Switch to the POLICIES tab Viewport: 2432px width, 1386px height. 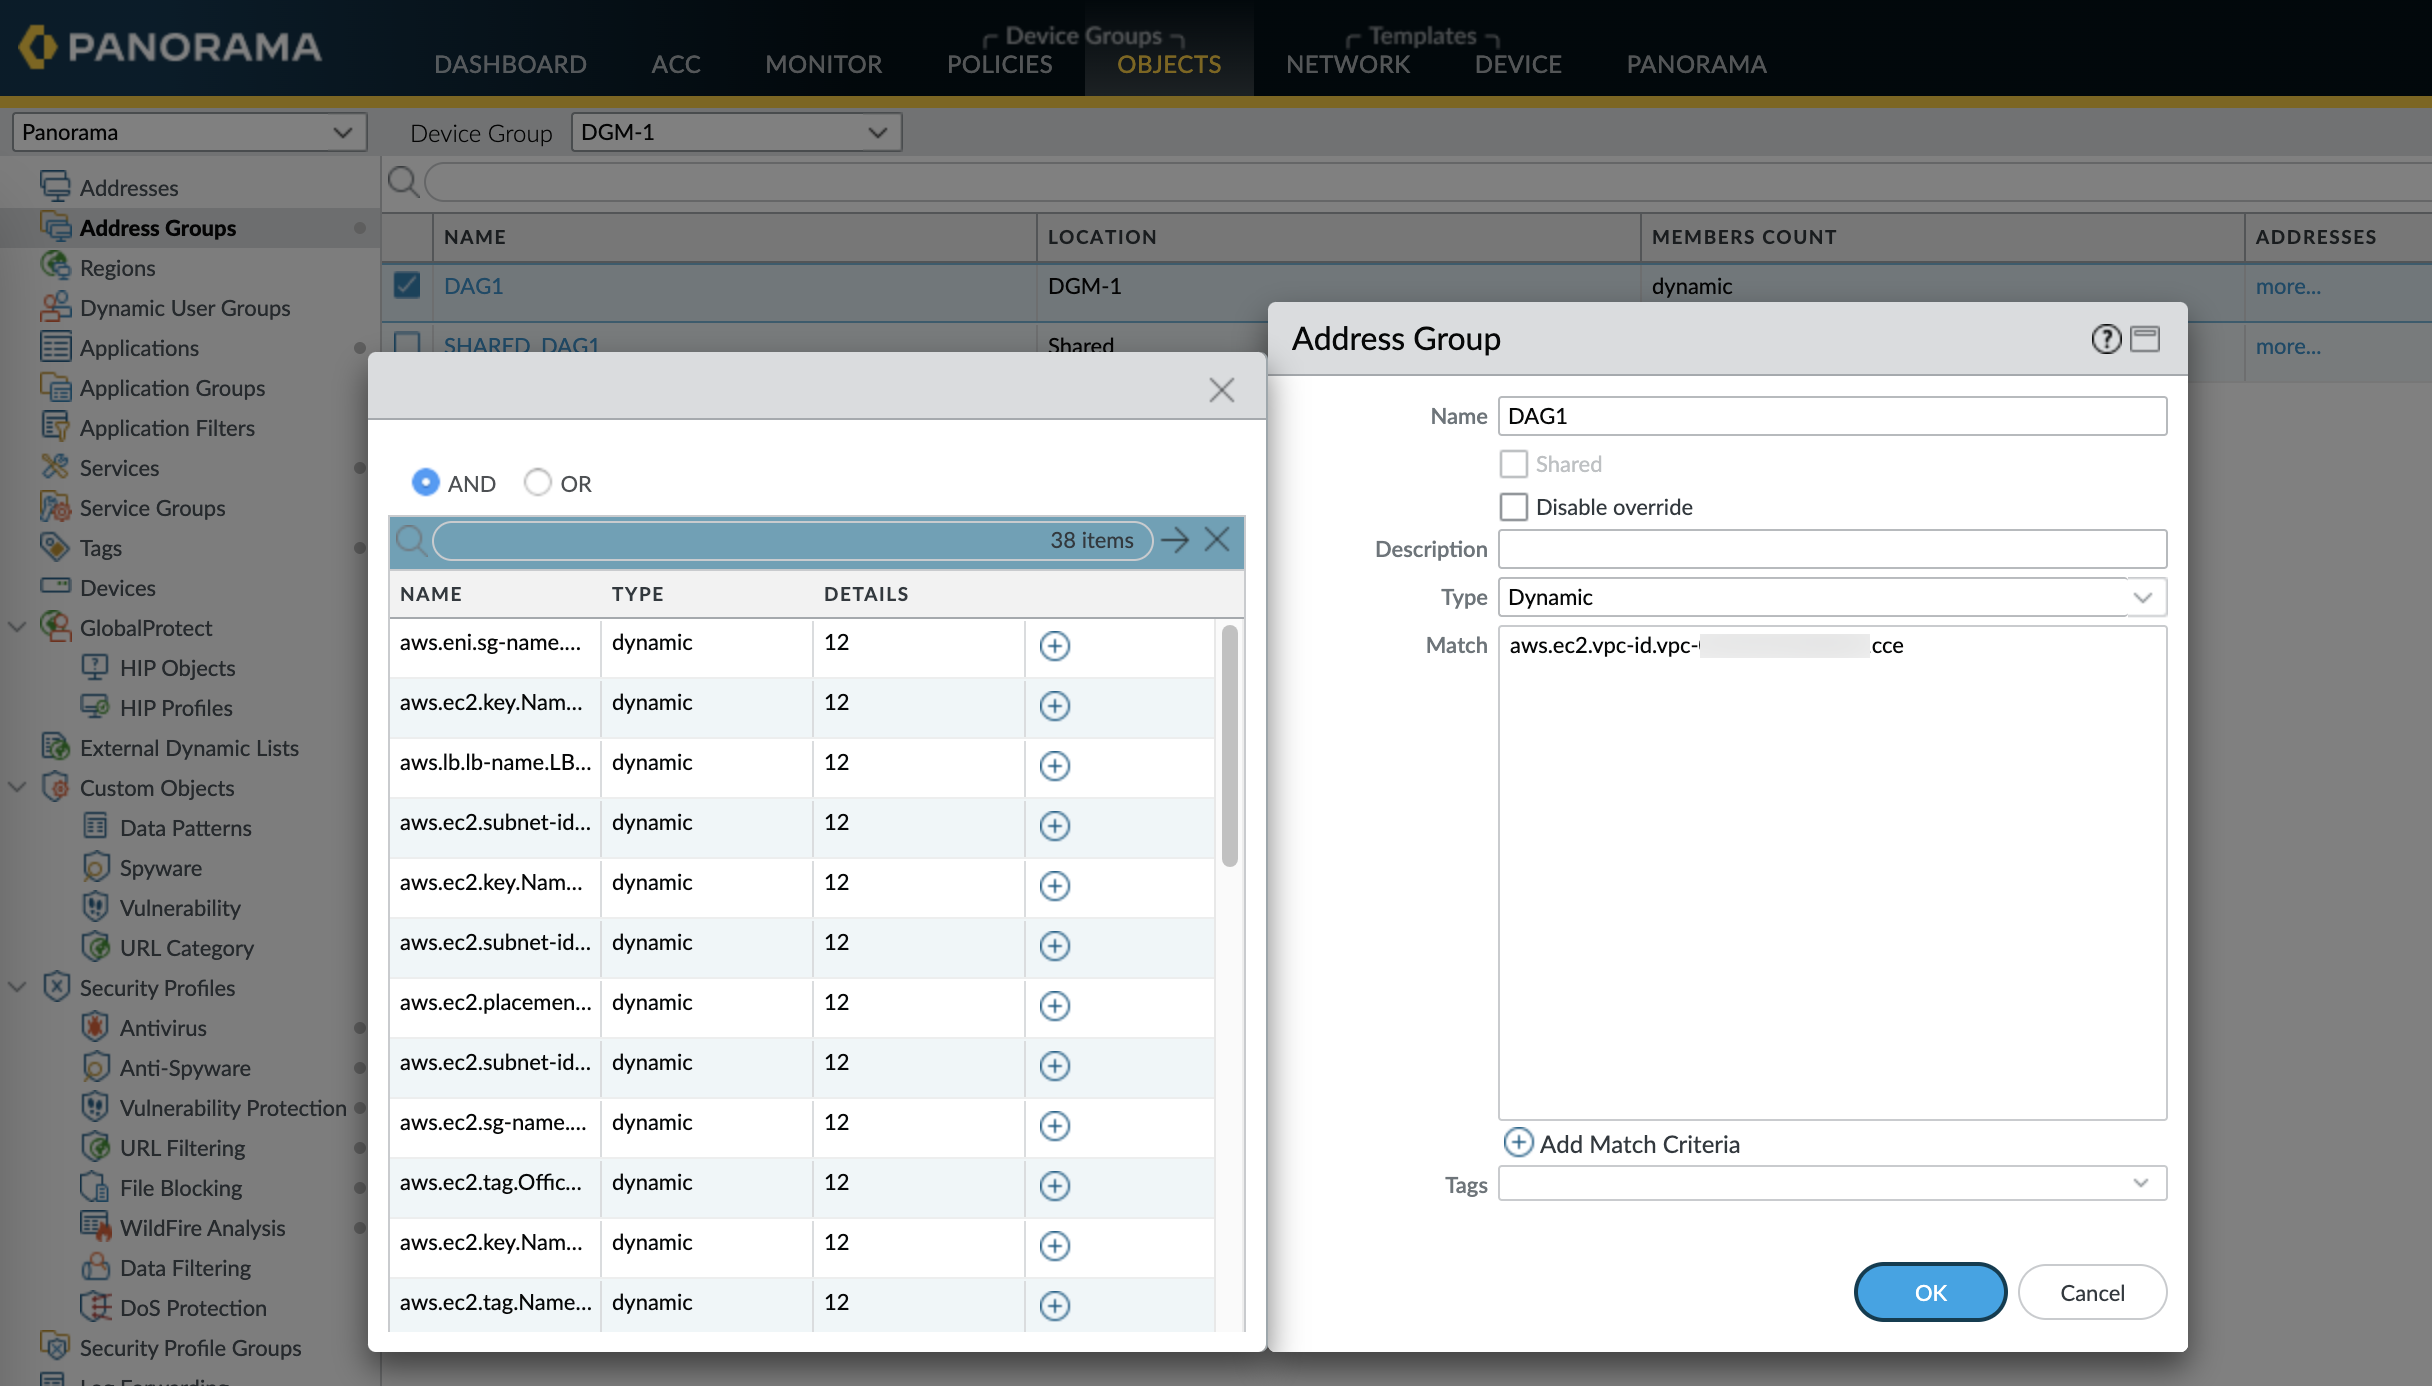999,64
